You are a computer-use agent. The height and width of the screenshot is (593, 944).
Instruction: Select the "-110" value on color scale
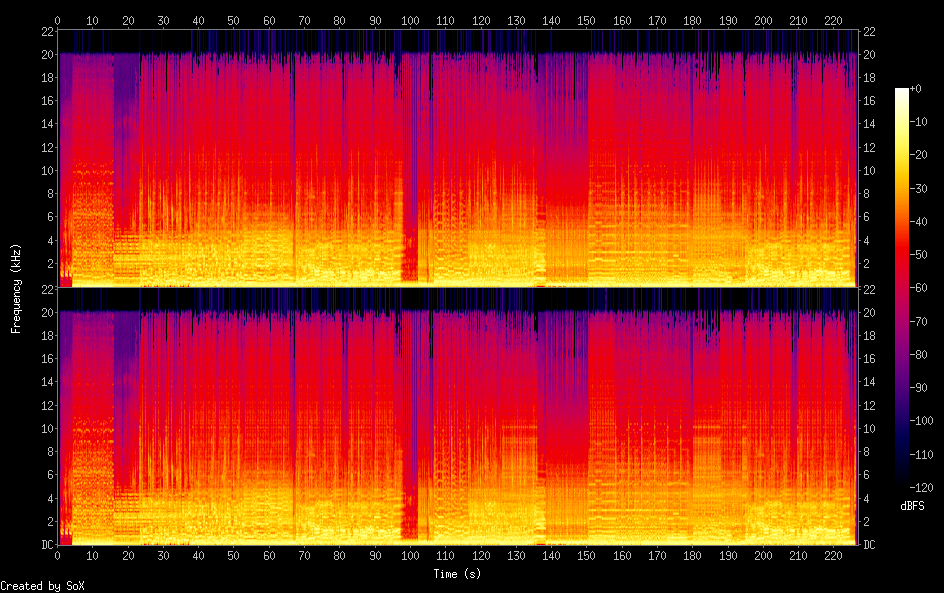(921, 455)
